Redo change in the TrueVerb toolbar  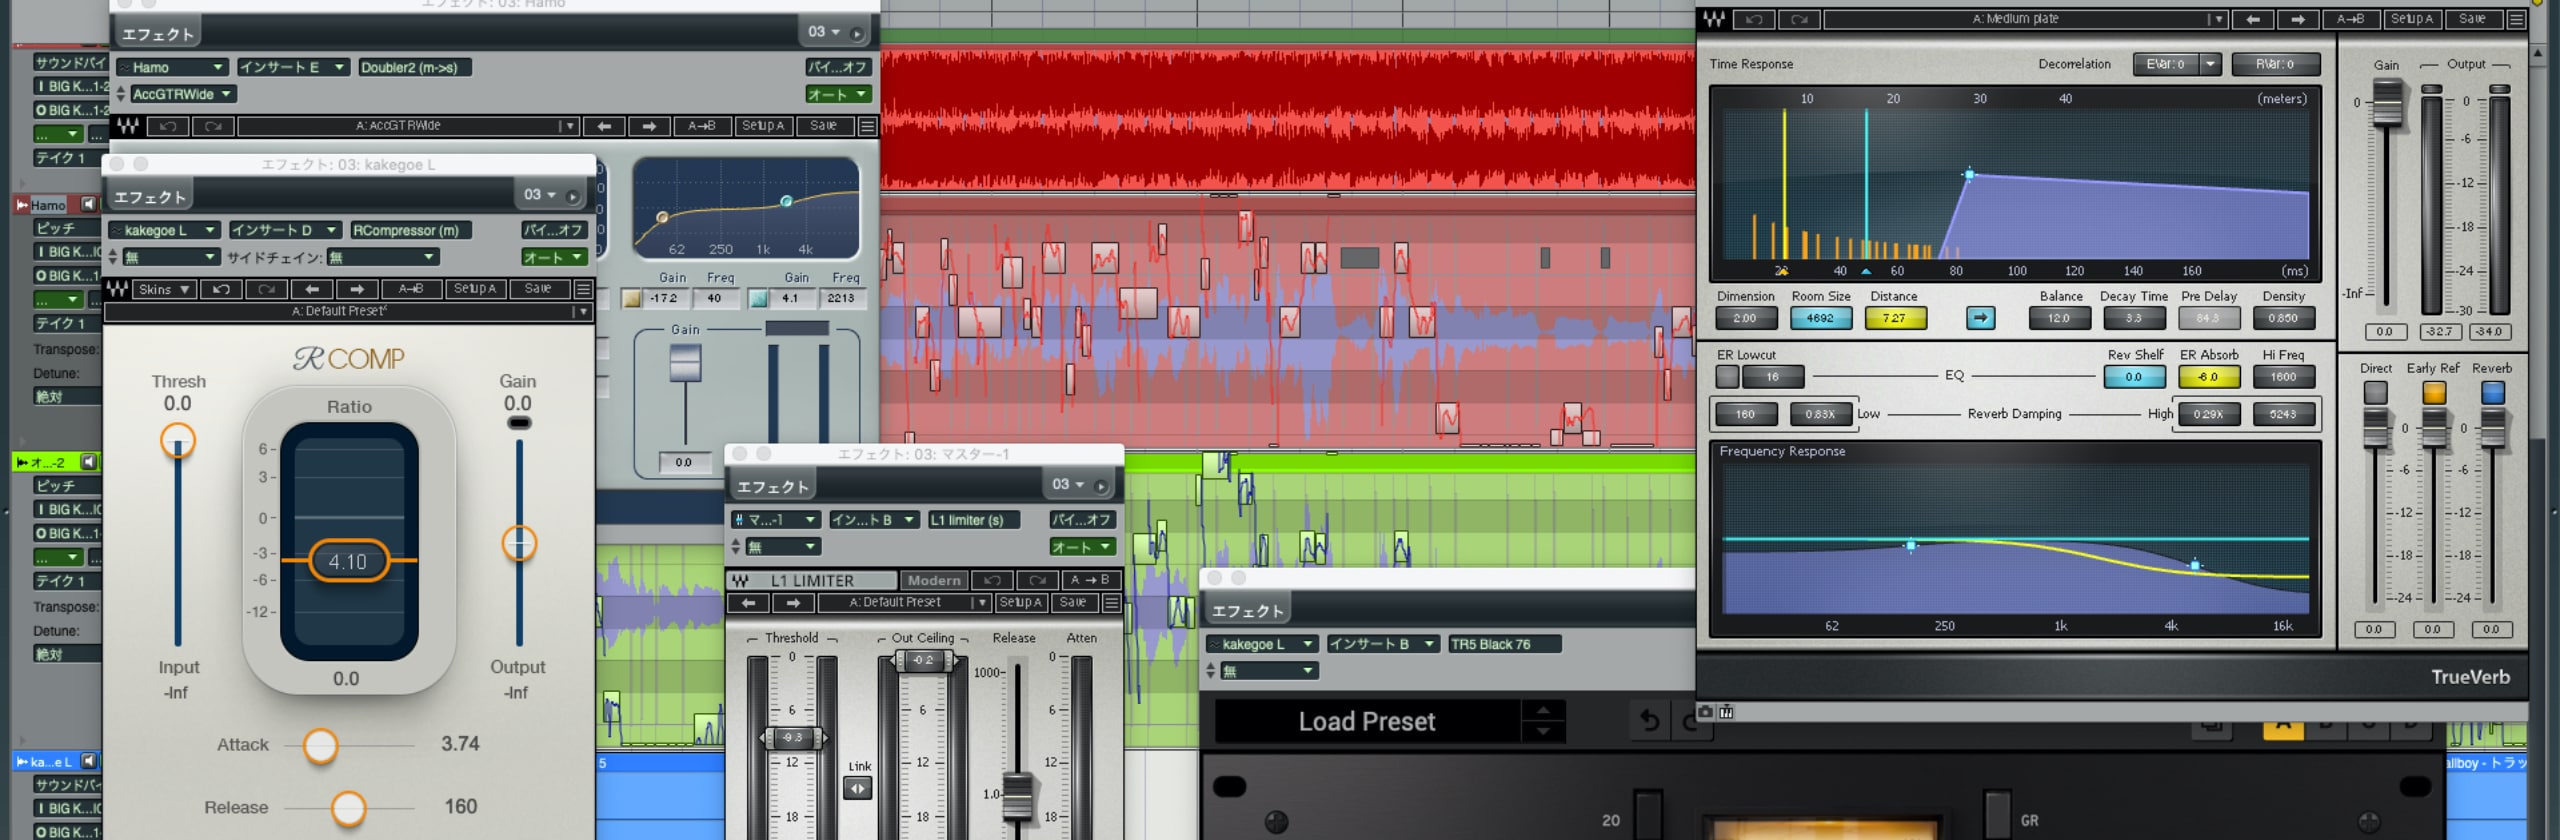pos(1799,19)
